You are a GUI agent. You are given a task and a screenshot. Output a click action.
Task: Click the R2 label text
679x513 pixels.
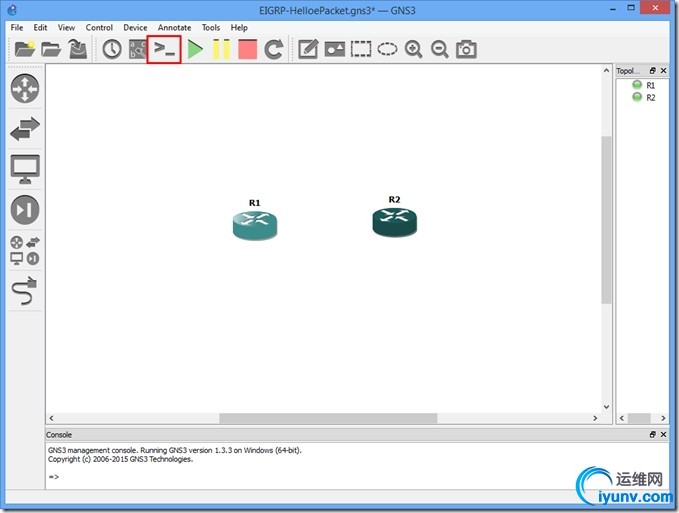click(394, 199)
